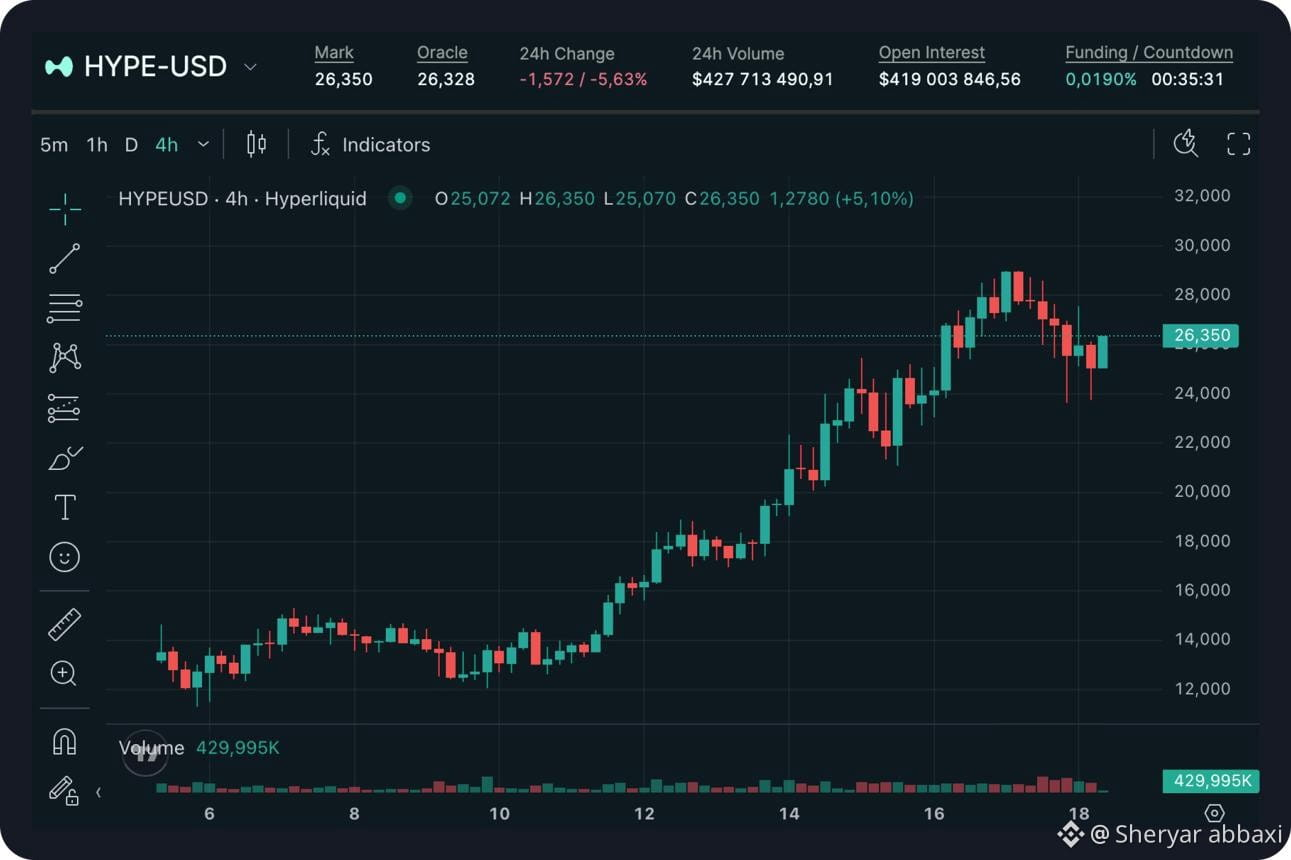Click the 24h Change value -1,572 / -5,63%
The image size is (1291, 860).
coord(583,79)
